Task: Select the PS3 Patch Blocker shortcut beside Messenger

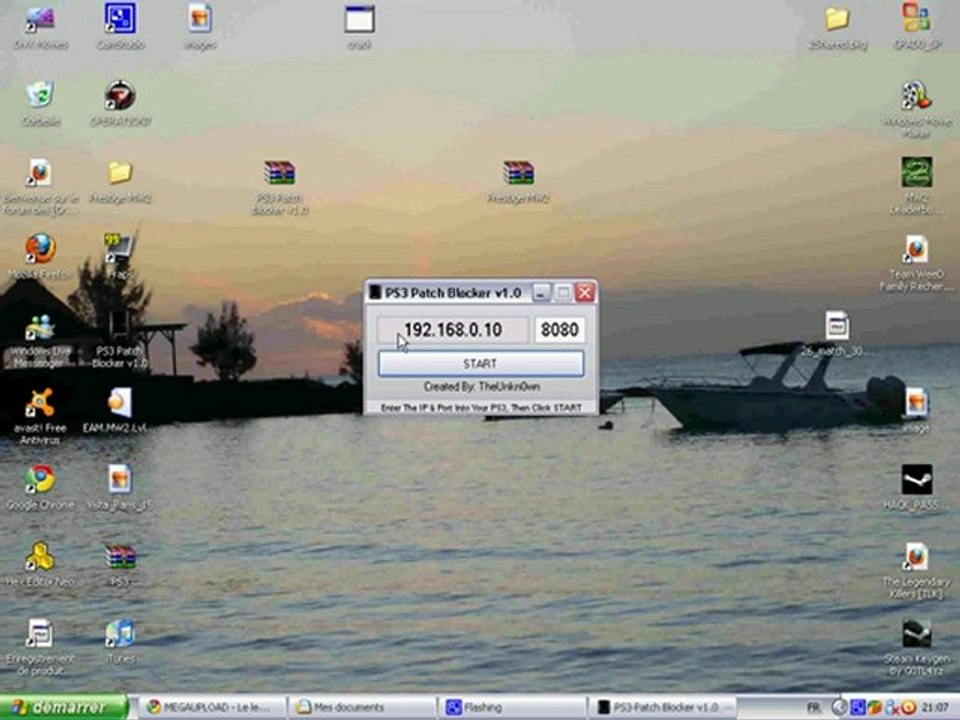Action: pyautogui.click(x=120, y=340)
